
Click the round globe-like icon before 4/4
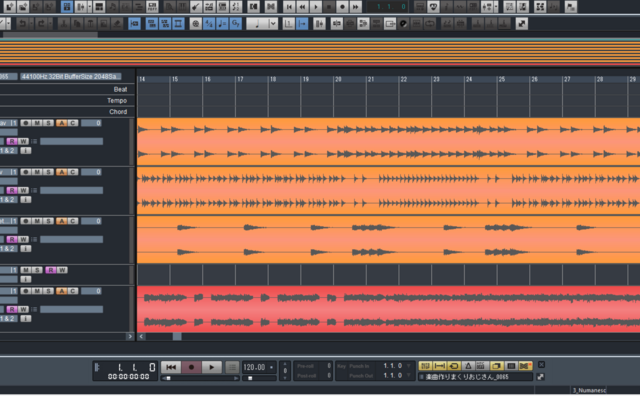point(196,24)
